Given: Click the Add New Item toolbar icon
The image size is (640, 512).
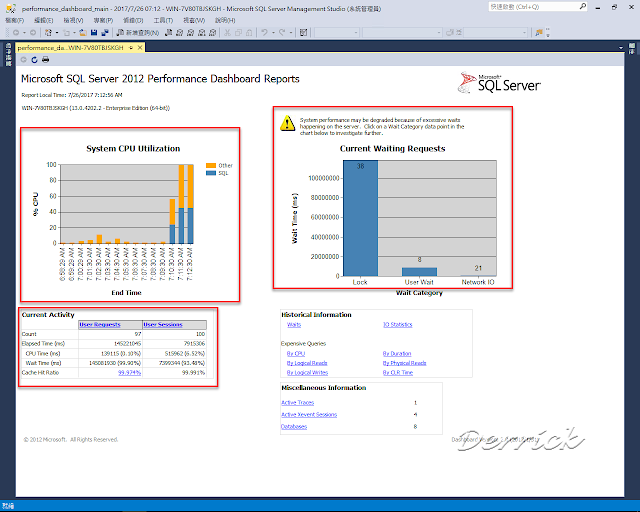Looking at the screenshot, I should coord(67,33).
